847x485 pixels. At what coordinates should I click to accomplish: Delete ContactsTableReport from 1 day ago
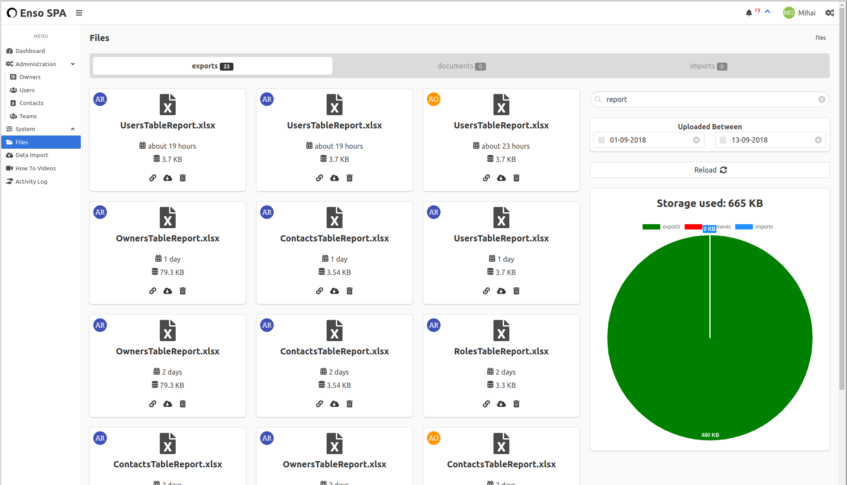(x=349, y=291)
